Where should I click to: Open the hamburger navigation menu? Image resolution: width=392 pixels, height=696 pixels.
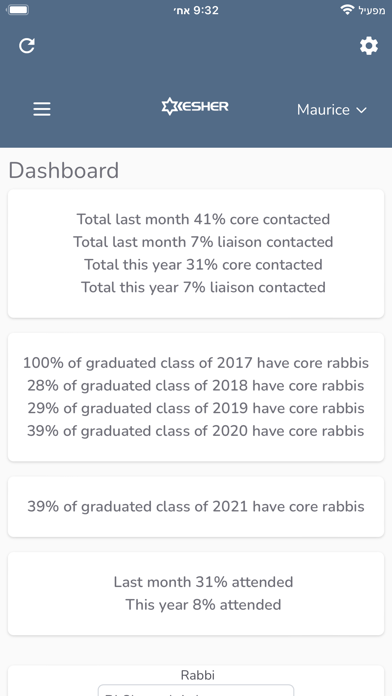pyautogui.click(x=42, y=109)
